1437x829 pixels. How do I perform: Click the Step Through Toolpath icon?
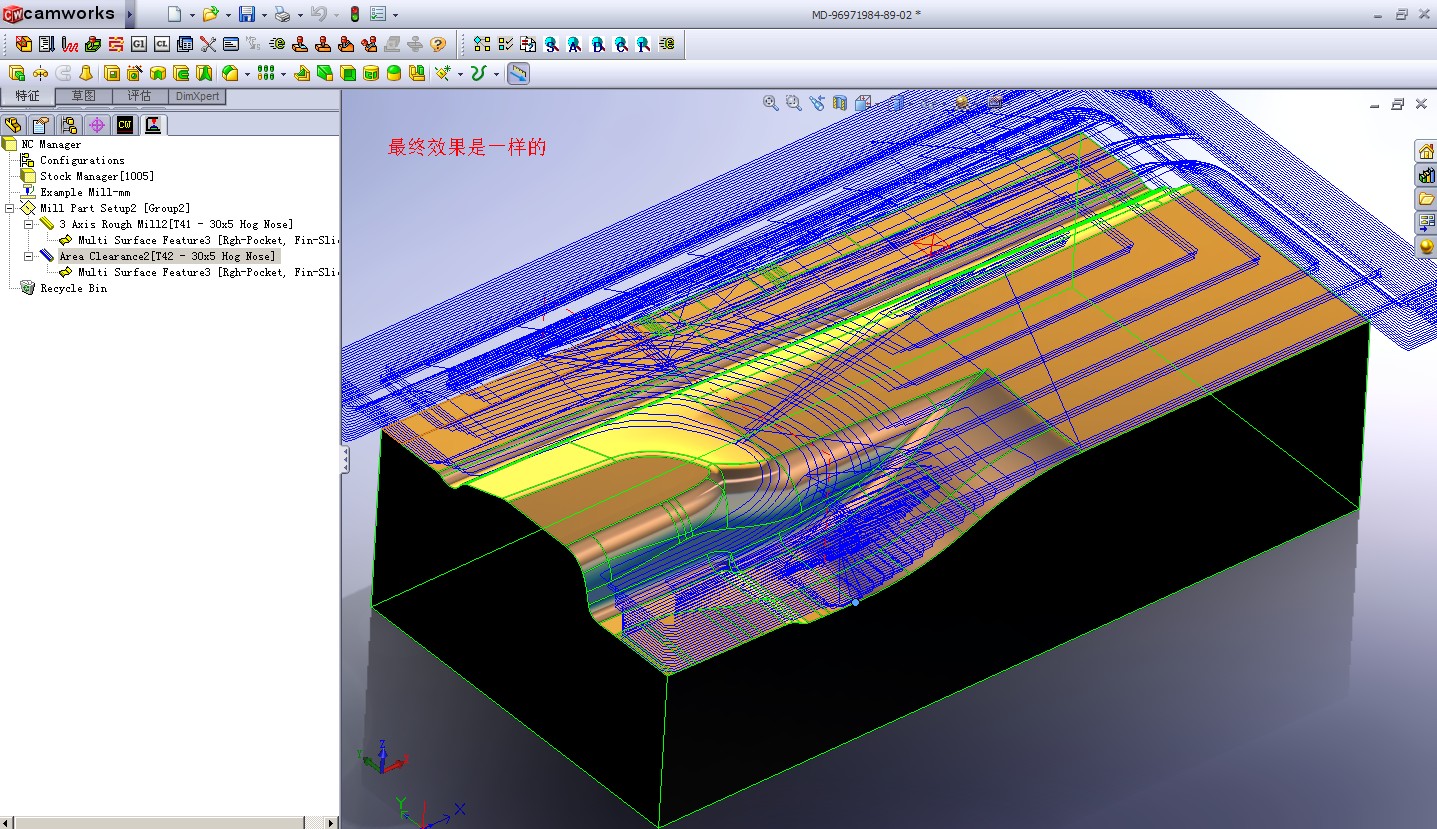tap(116, 44)
